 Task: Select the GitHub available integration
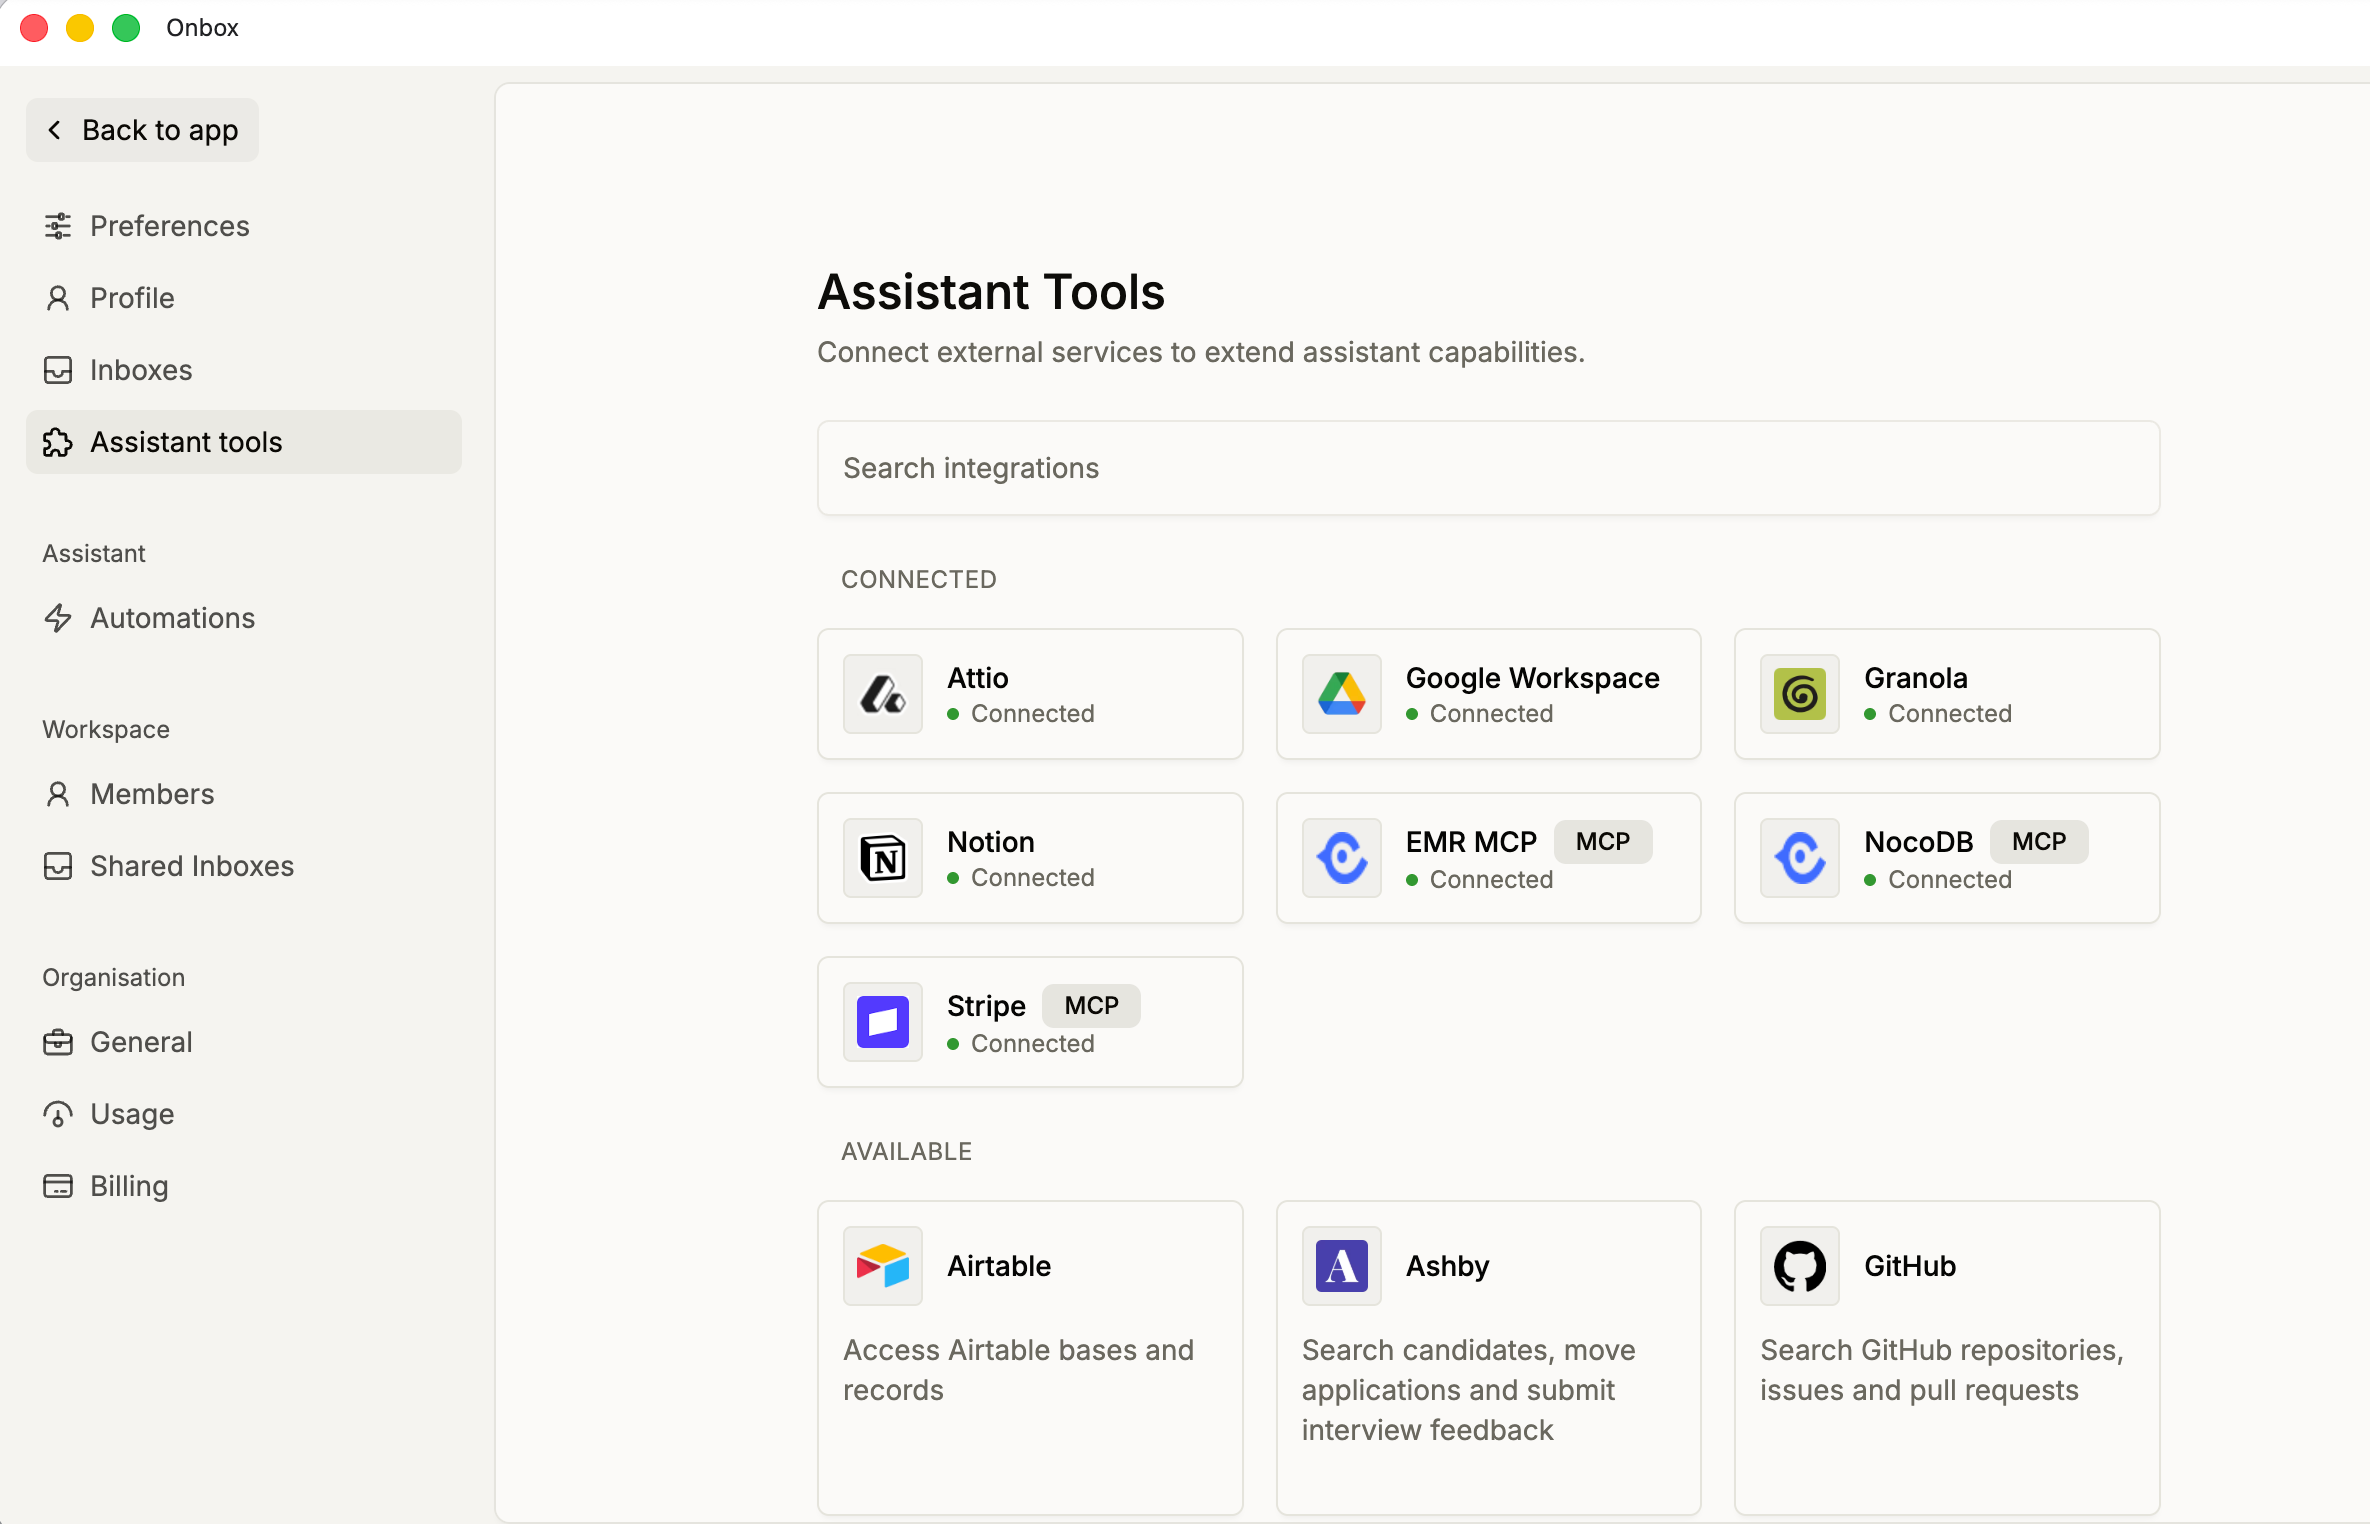1947,1358
